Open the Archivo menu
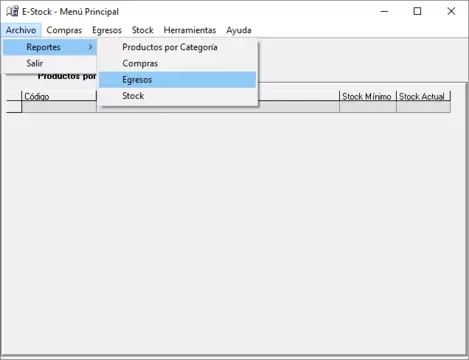 click(21, 30)
